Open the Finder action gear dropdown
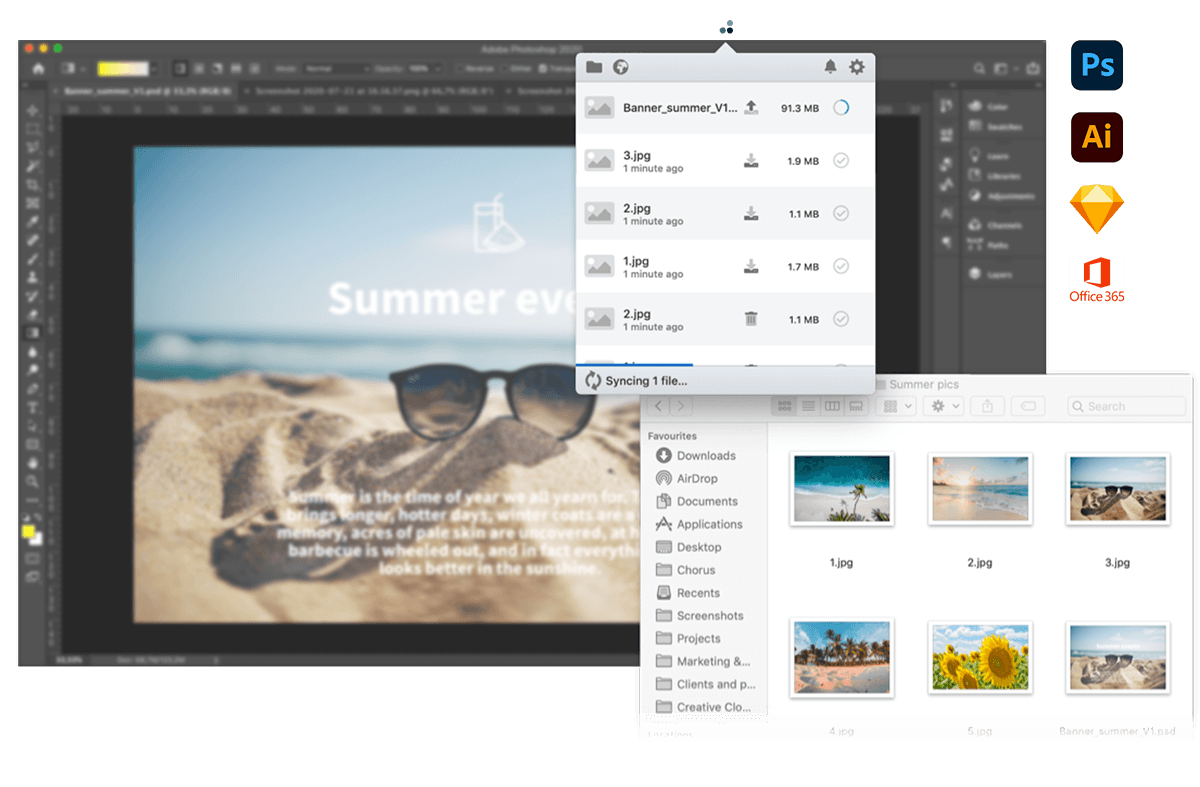Viewport: 1200px width, 787px height. 943,406
